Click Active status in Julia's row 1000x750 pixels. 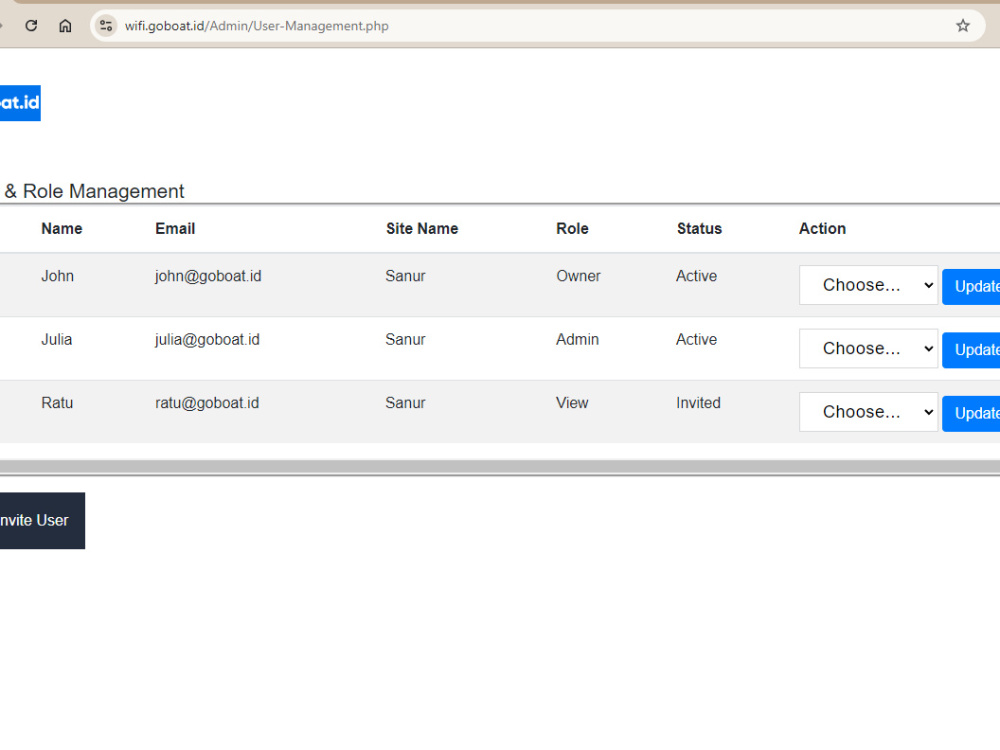pyautogui.click(x=696, y=339)
